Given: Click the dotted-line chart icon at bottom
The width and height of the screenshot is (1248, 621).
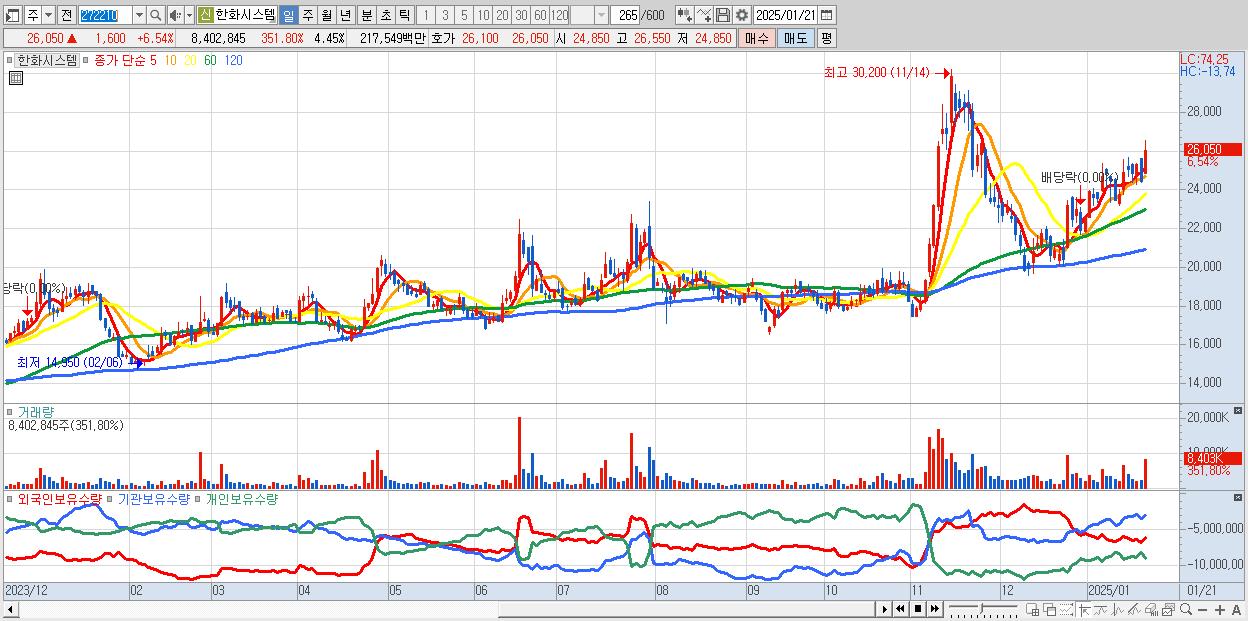Looking at the screenshot, I should 1066,609.
